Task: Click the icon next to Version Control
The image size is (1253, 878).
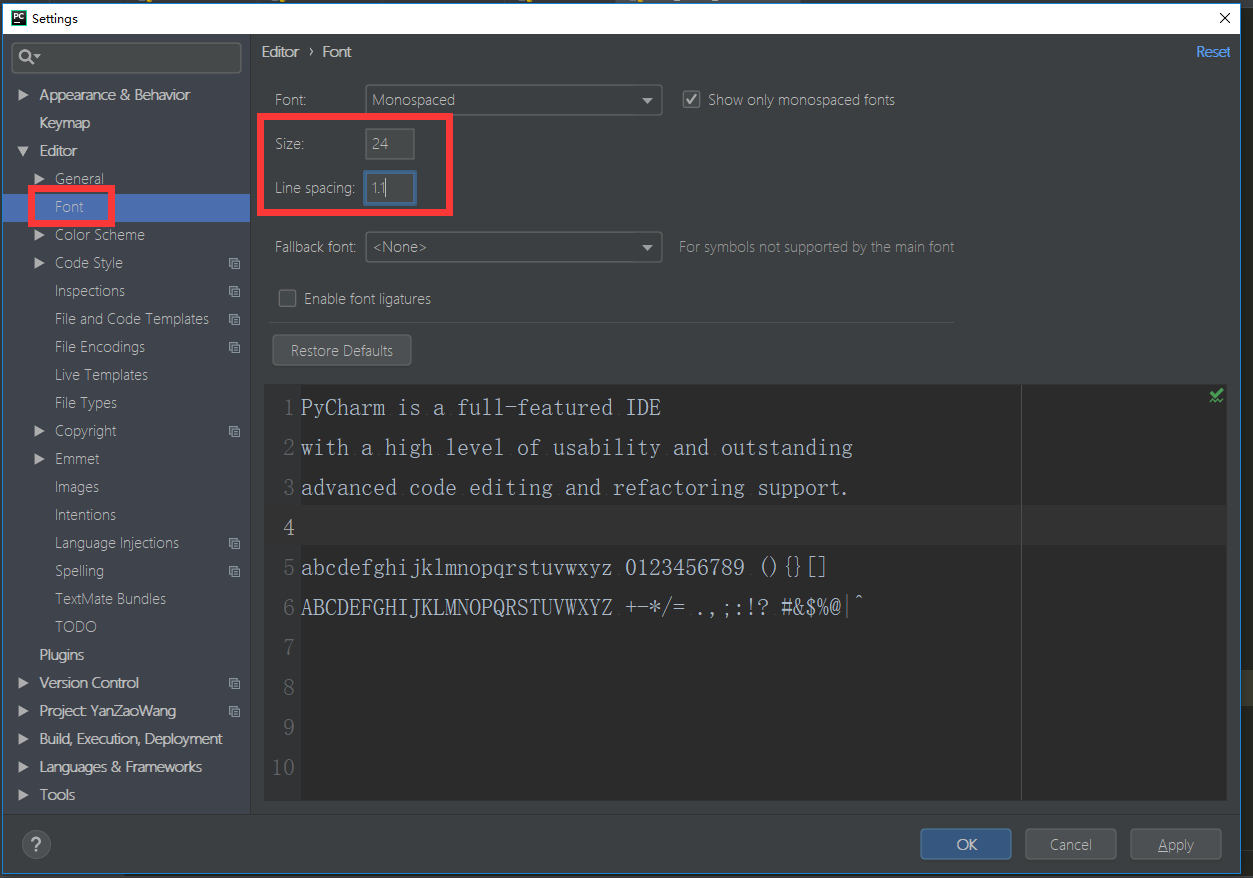Action: [x=234, y=683]
